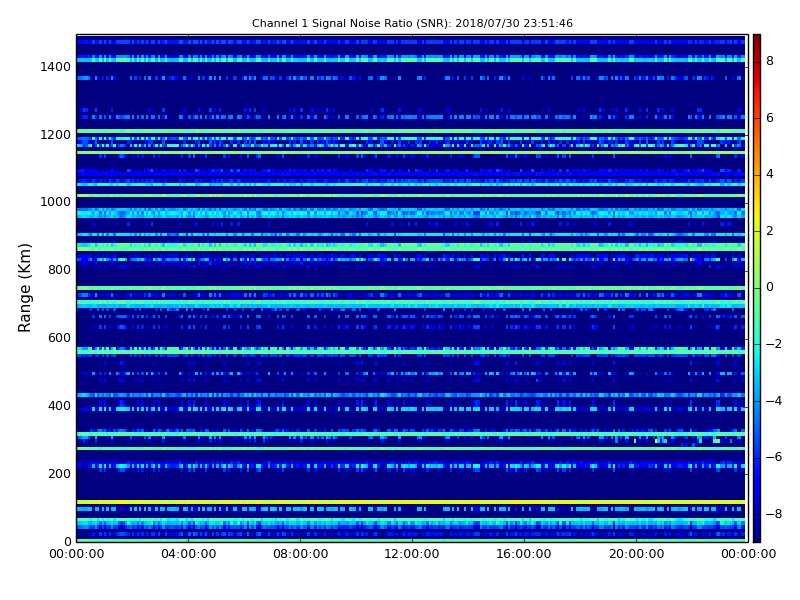
Task: Click the 12:00:00 time axis label
Action: point(412,554)
